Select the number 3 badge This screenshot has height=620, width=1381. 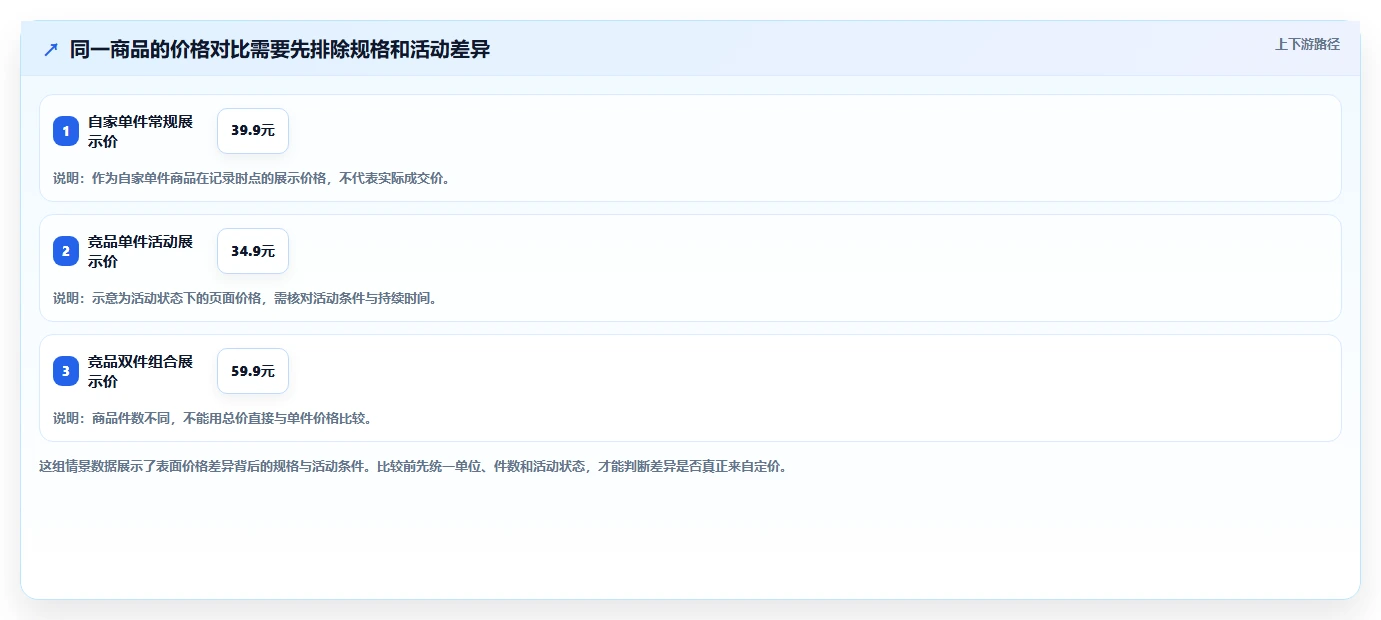[66, 371]
